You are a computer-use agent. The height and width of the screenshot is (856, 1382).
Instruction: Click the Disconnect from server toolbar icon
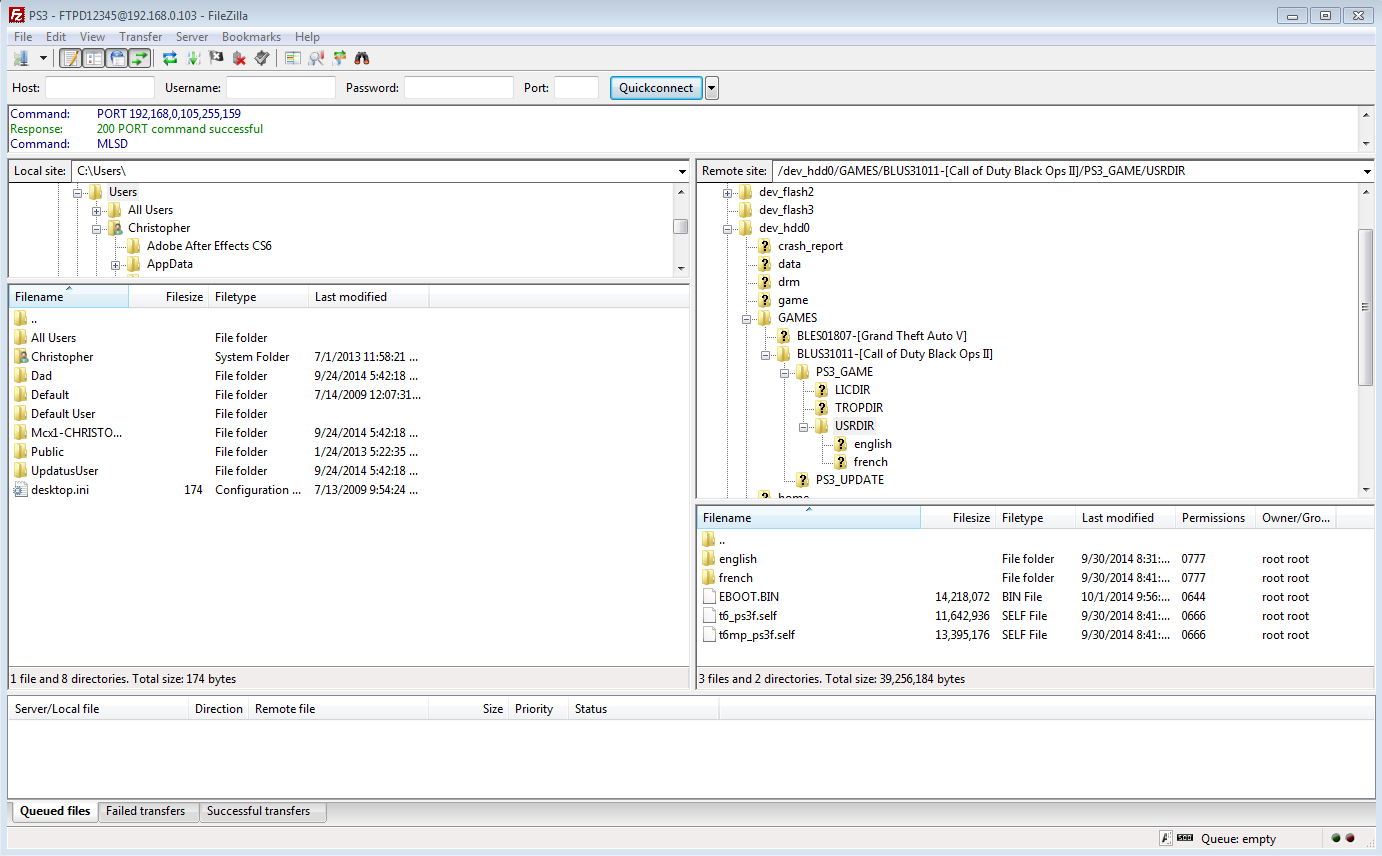pos(239,58)
